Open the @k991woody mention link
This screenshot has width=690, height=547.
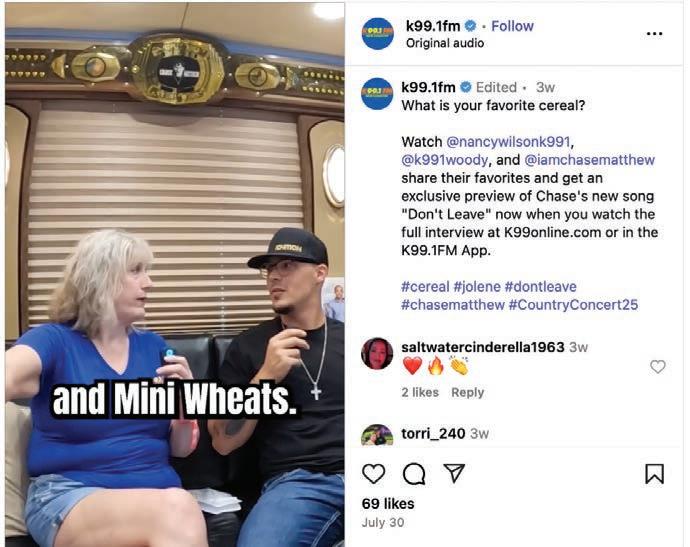444,160
